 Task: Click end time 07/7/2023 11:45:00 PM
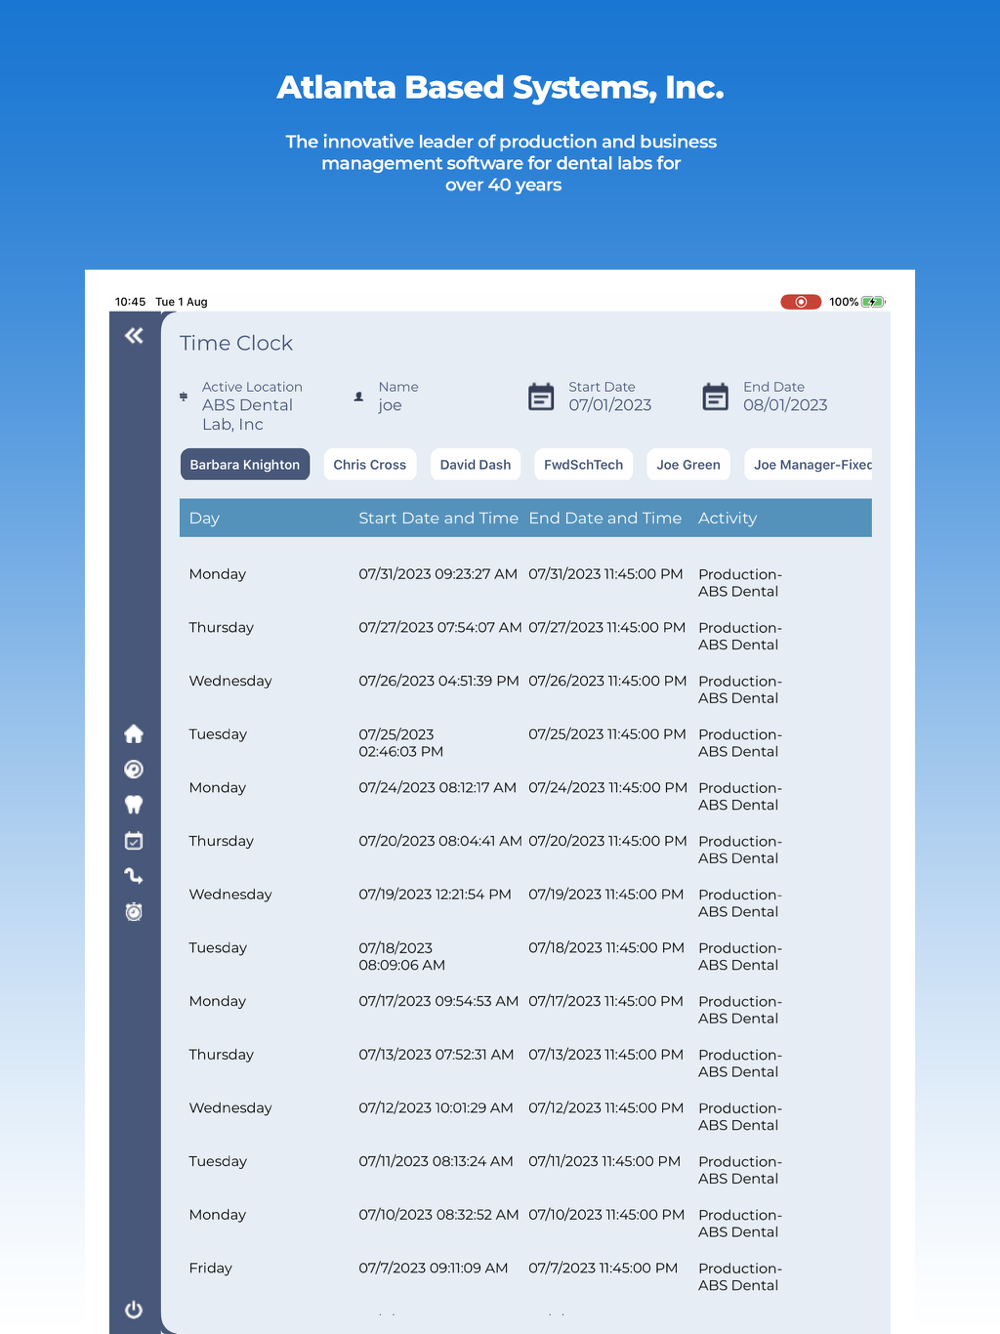[603, 1268]
